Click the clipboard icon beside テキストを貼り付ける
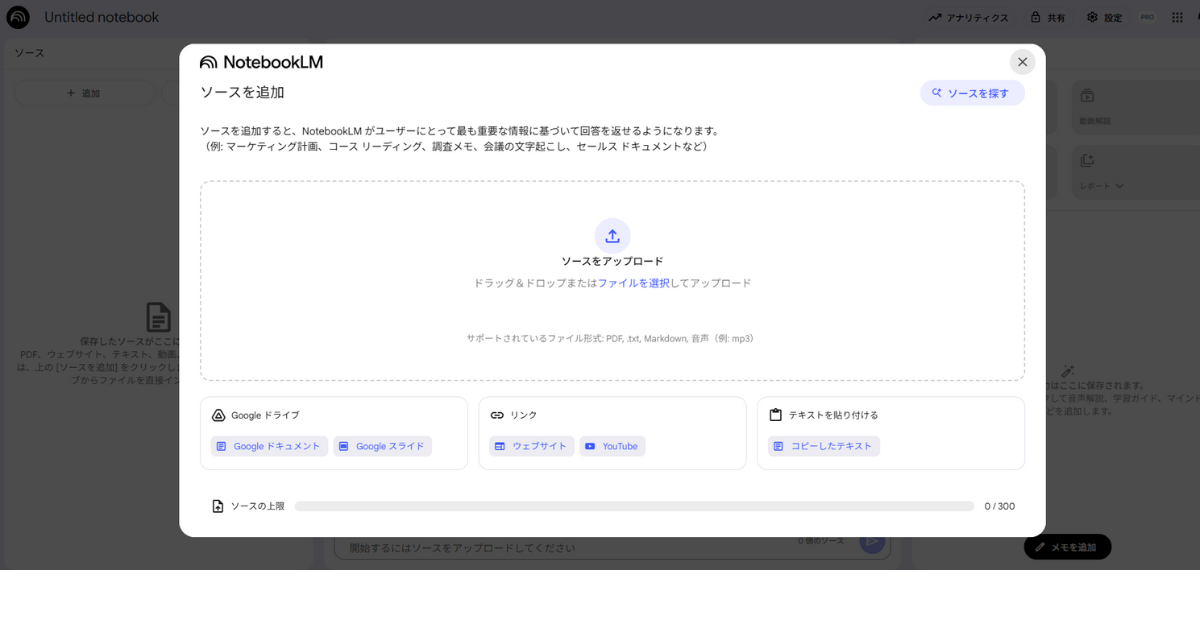Viewport: 1200px width, 628px height. pyautogui.click(x=775, y=415)
